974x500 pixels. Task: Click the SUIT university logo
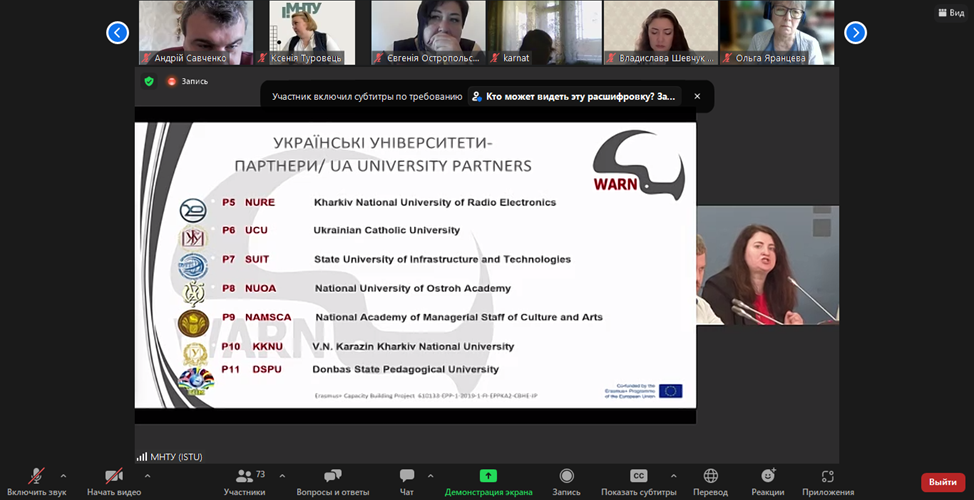pyautogui.click(x=193, y=266)
